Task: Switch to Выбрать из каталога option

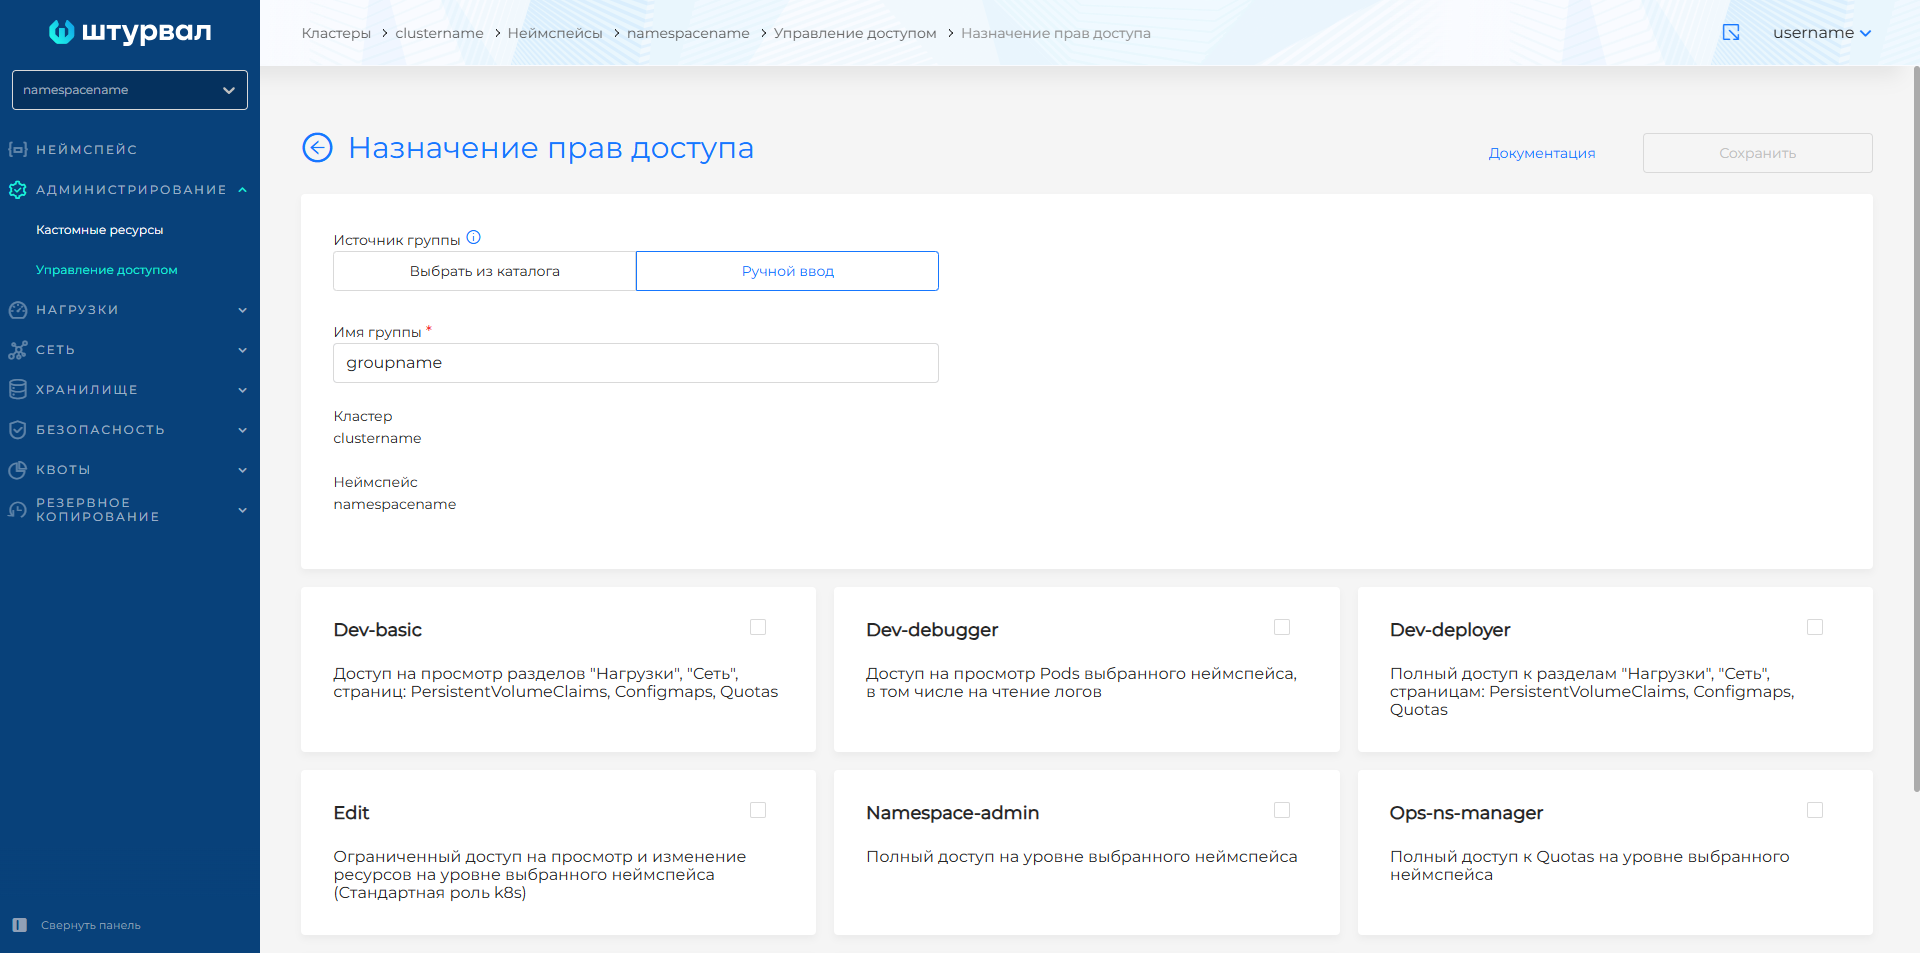Action: [485, 271]
